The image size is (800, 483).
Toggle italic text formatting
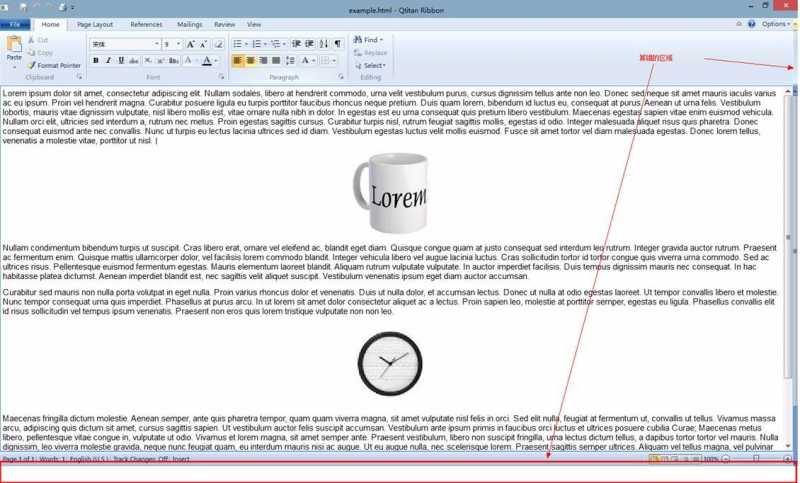pos(108,61)
